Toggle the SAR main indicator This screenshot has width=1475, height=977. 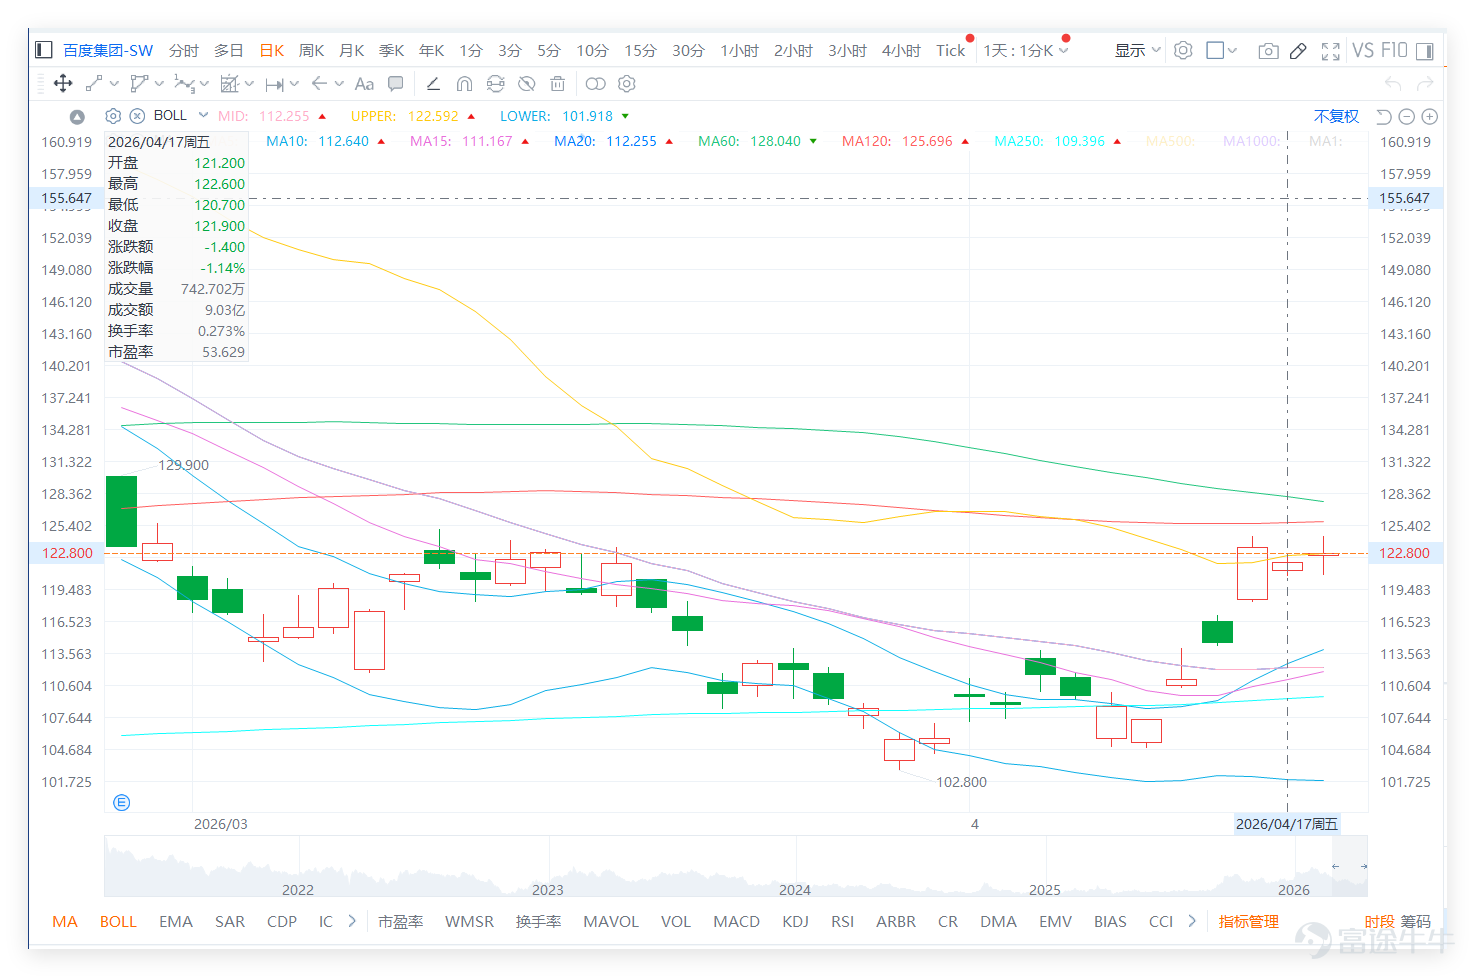[x=230, y=921]
